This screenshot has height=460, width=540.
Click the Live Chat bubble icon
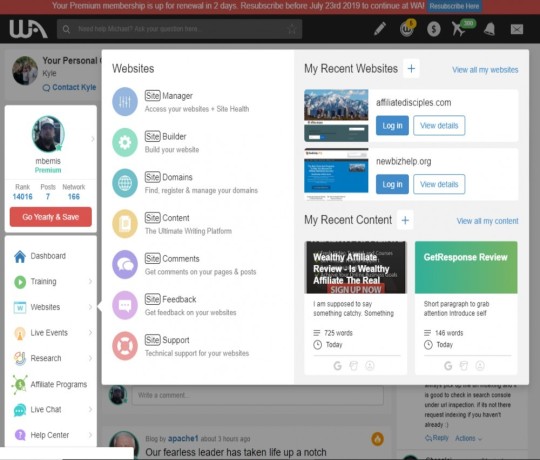click(x=20, y=410)
